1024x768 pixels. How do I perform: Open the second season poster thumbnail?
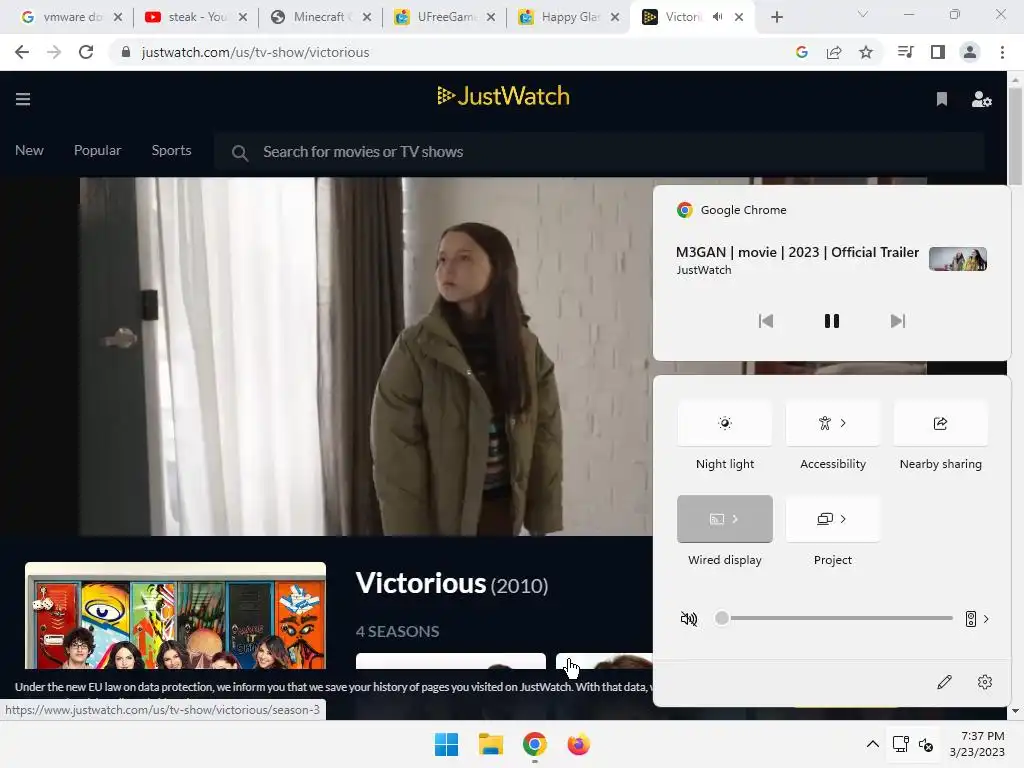(604, 660)
